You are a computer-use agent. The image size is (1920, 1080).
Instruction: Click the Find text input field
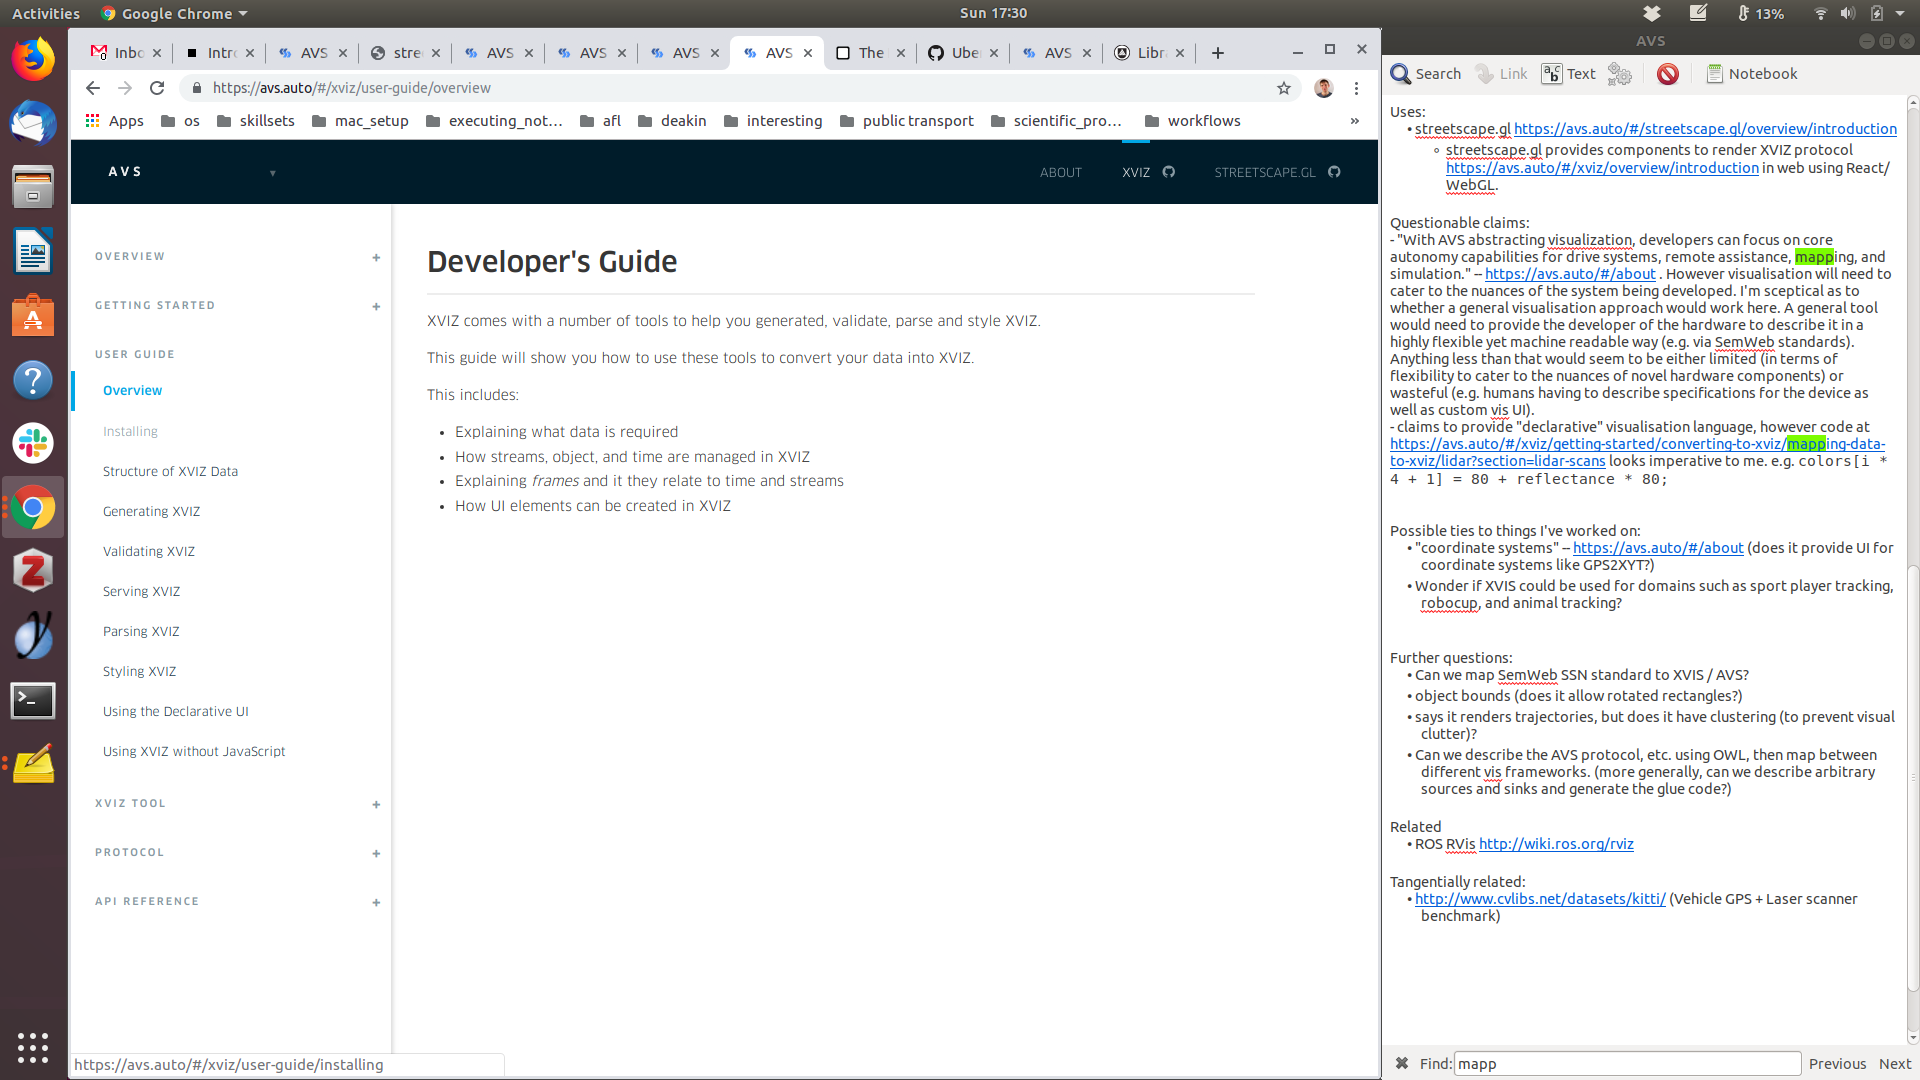pyautogui.click(x=1626, y=1064)
